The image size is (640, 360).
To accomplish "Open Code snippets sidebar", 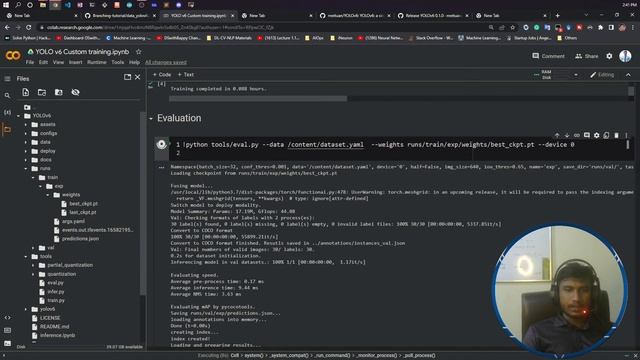I will tap(7, 318).
